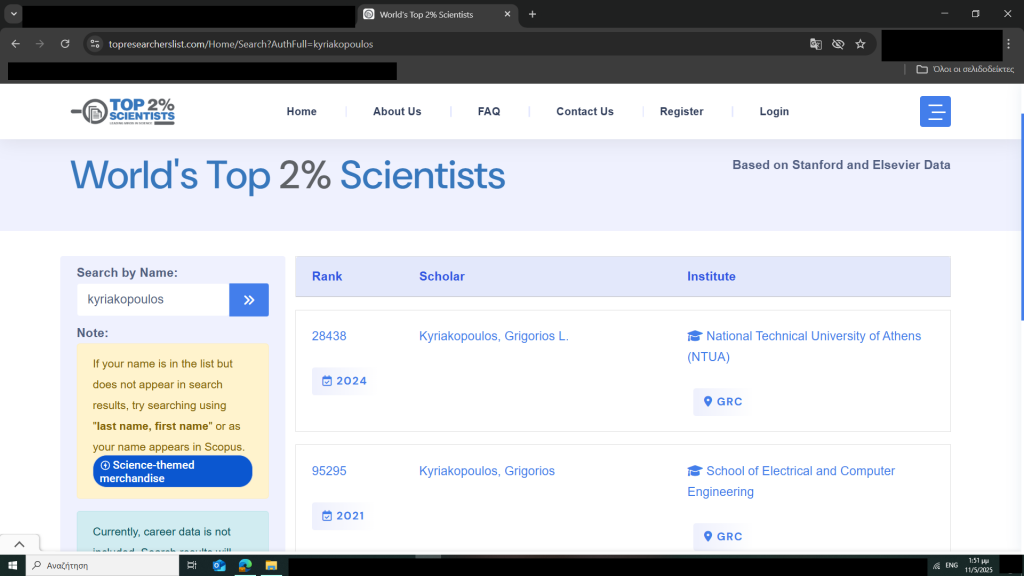Open a new browser tab
This screenshot has height=576, width=1024.
coord(532,14)
